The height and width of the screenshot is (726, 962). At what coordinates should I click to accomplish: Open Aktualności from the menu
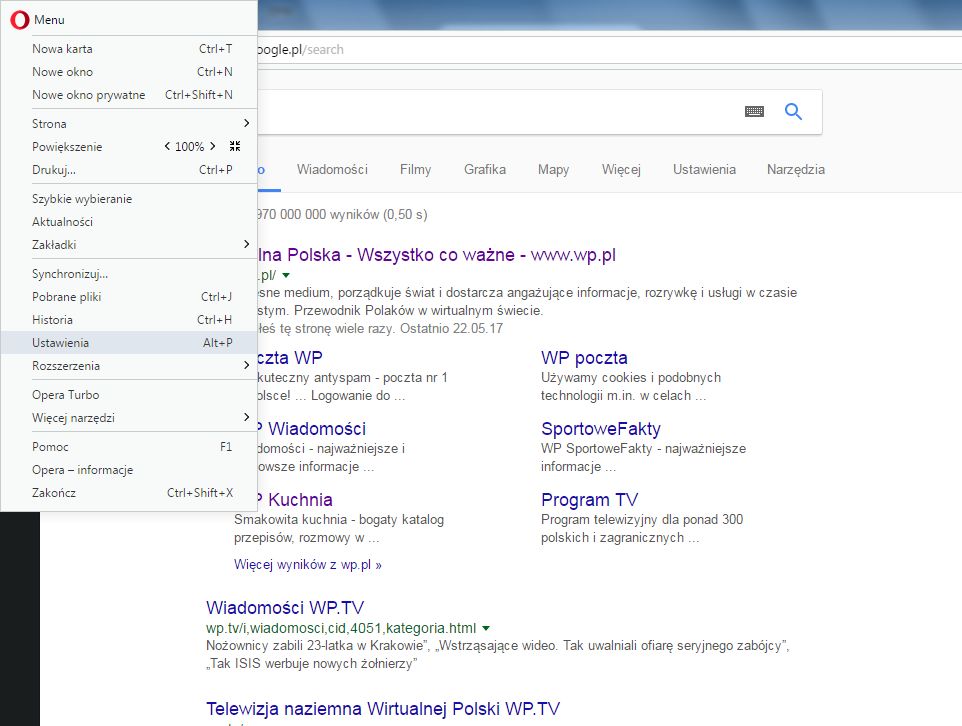coord(129,222)
